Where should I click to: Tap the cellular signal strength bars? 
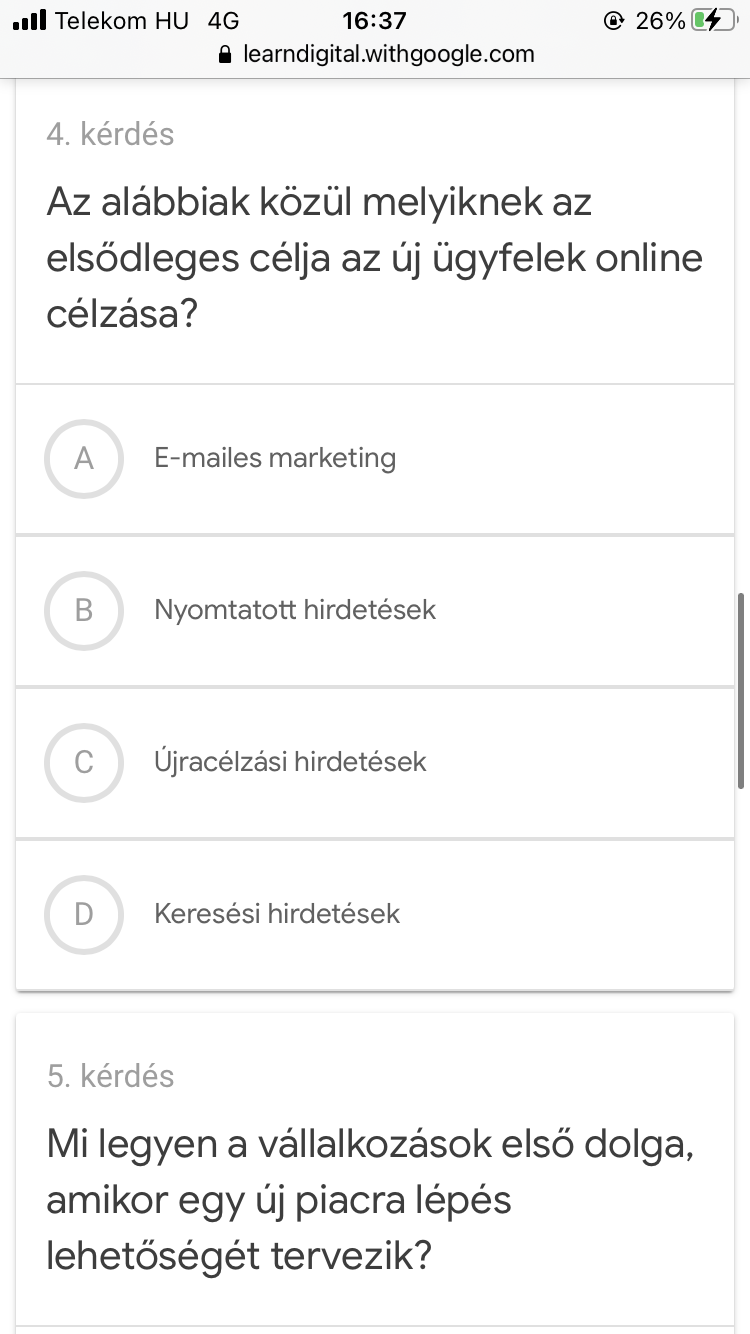(29, 20)
